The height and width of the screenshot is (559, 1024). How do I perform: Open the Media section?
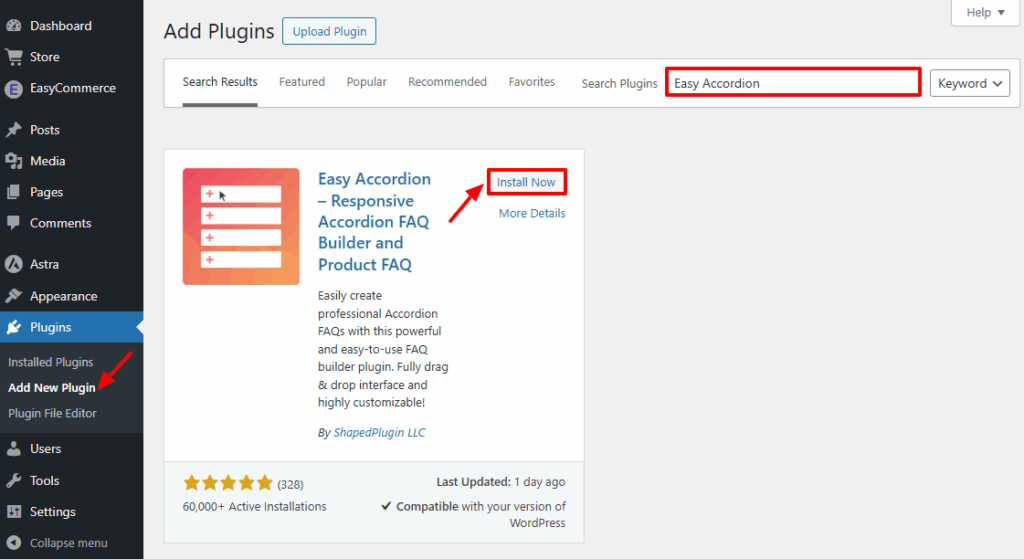pos(48,161)
